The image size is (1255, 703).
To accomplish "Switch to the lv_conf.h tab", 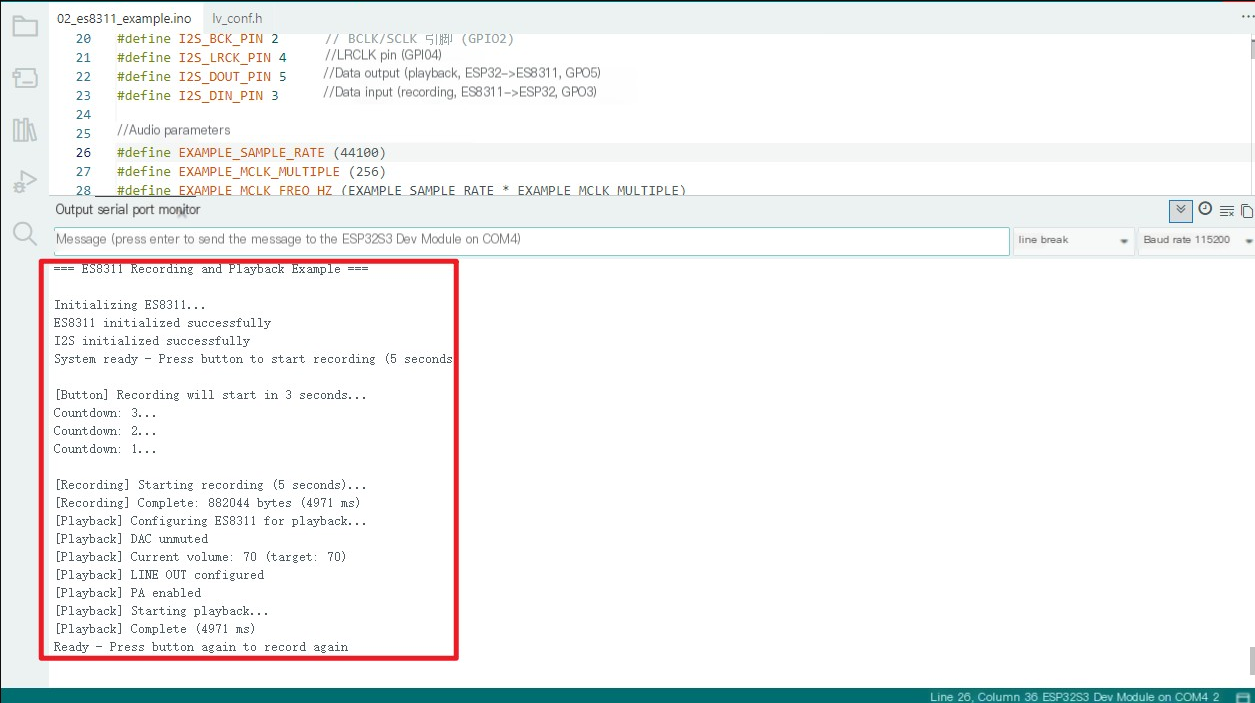I will pyautogui.click(x=237, y=18).
